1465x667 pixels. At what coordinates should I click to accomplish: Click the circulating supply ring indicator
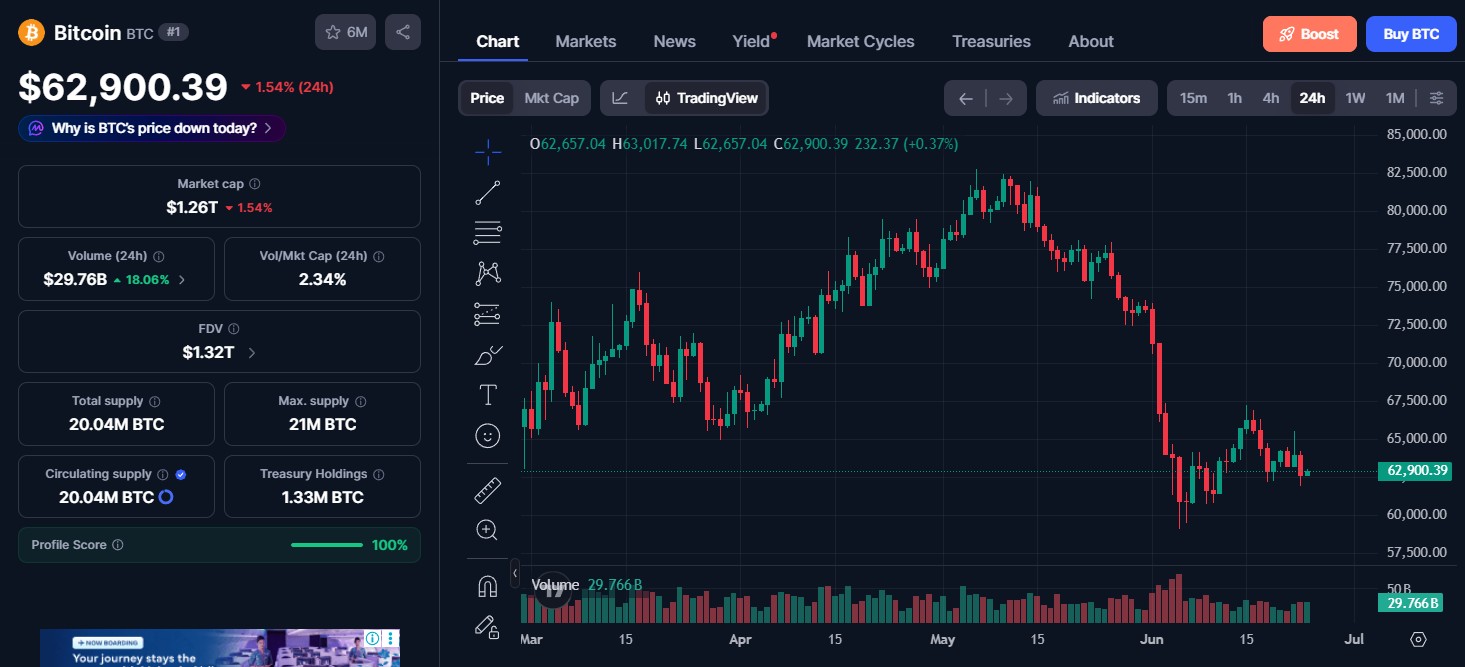(x=167, y=497)
